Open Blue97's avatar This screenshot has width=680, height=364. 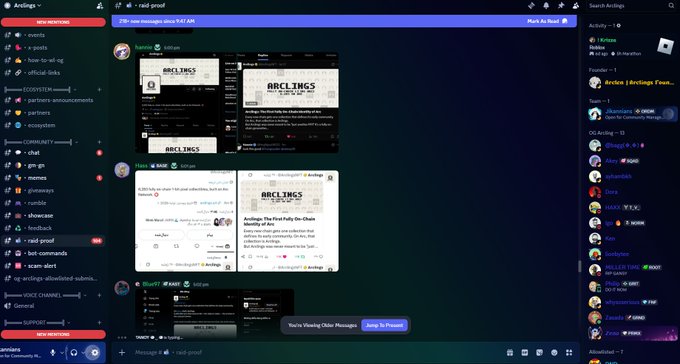122,288
